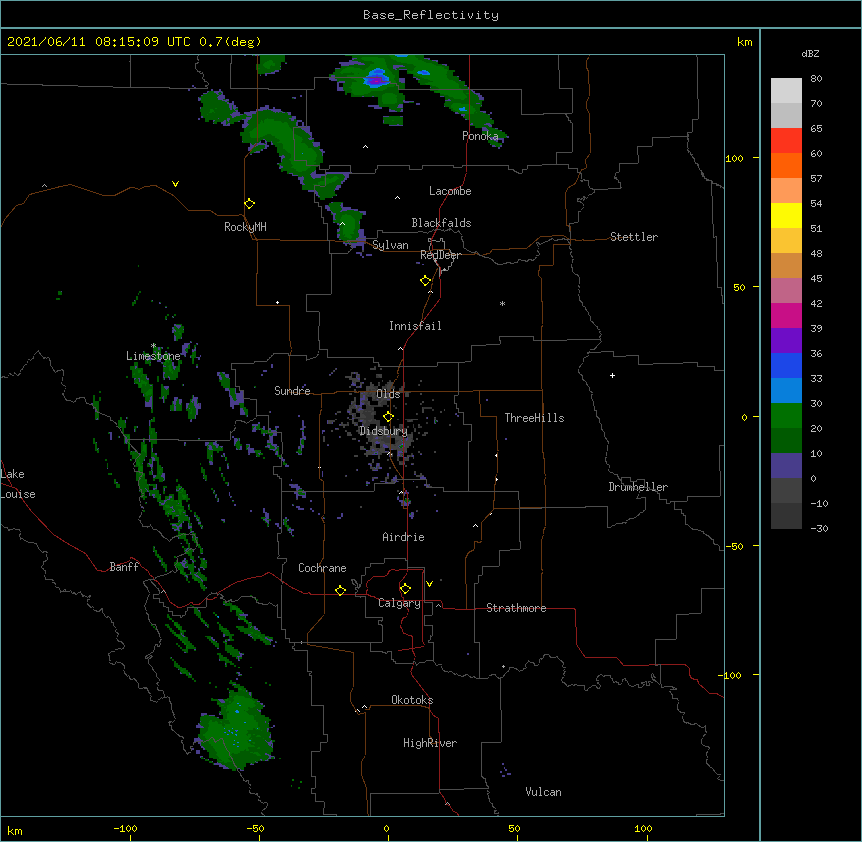Click the Banff label
The height and width of the screenshot is (842, 862).
tap(124, 567)
